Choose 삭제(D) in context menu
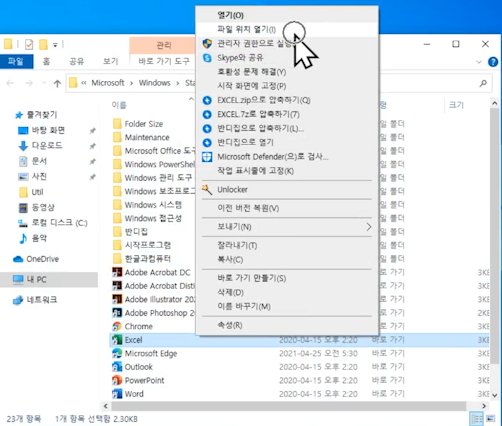 (287, 292)
